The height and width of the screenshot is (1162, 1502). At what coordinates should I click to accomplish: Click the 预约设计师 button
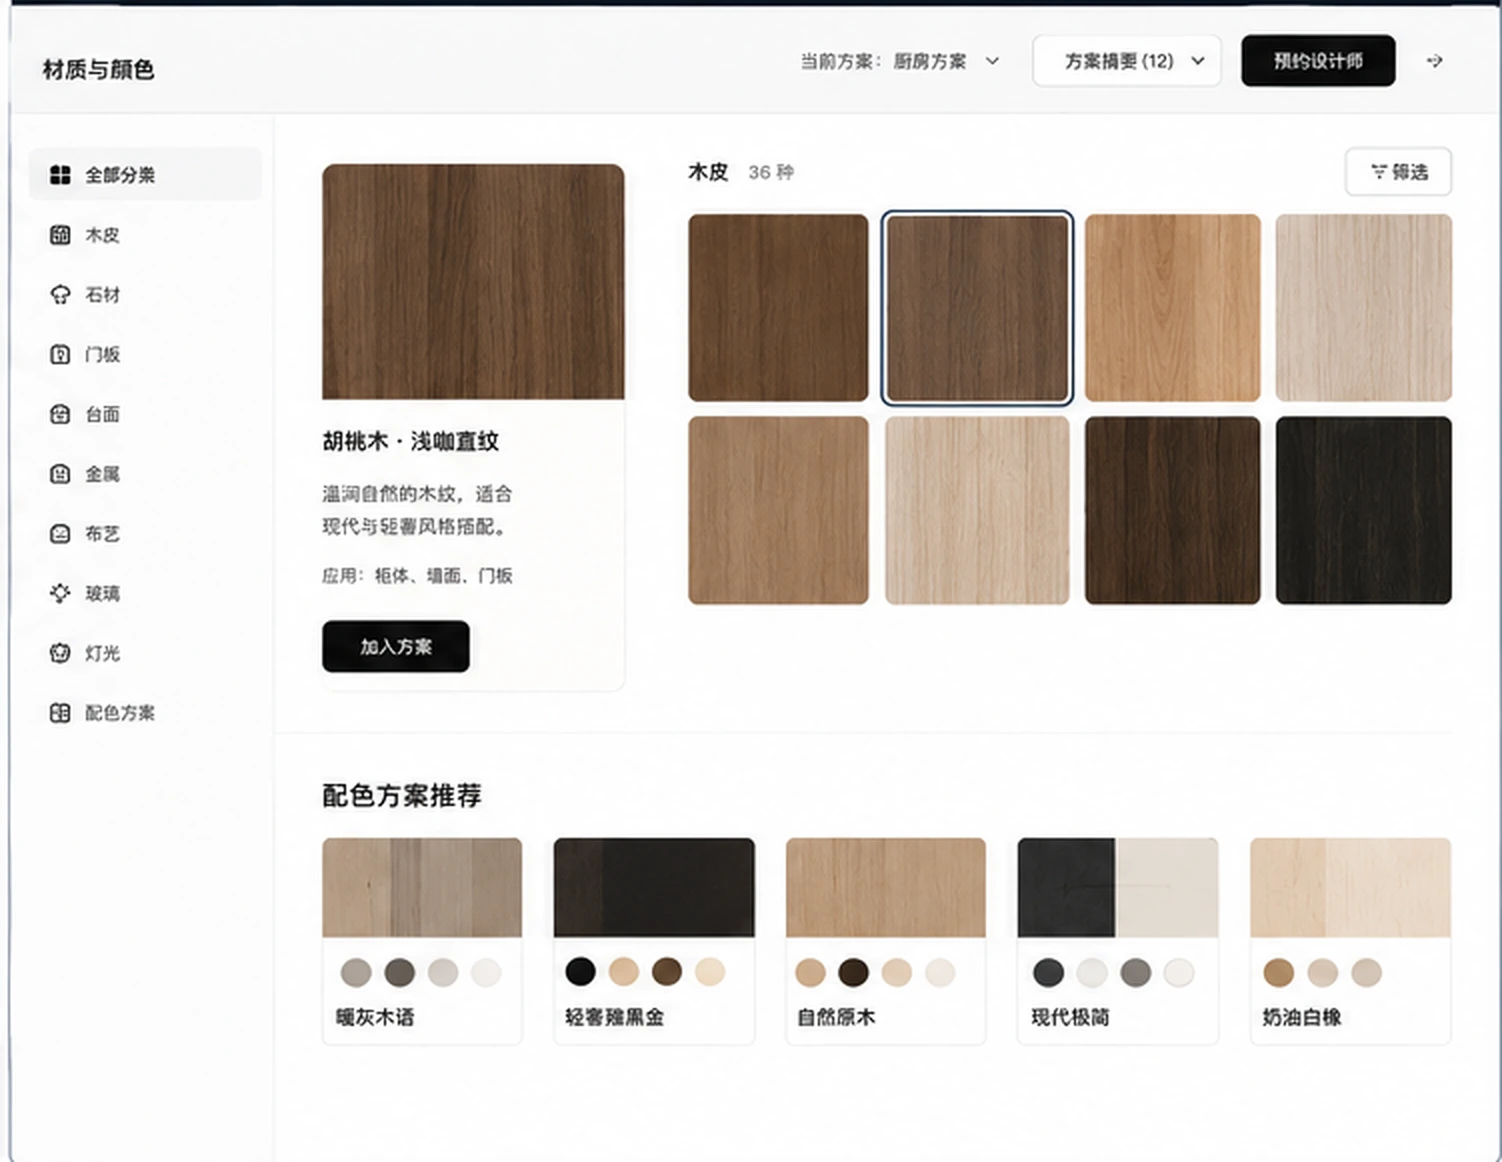(x=1318, y=61)
